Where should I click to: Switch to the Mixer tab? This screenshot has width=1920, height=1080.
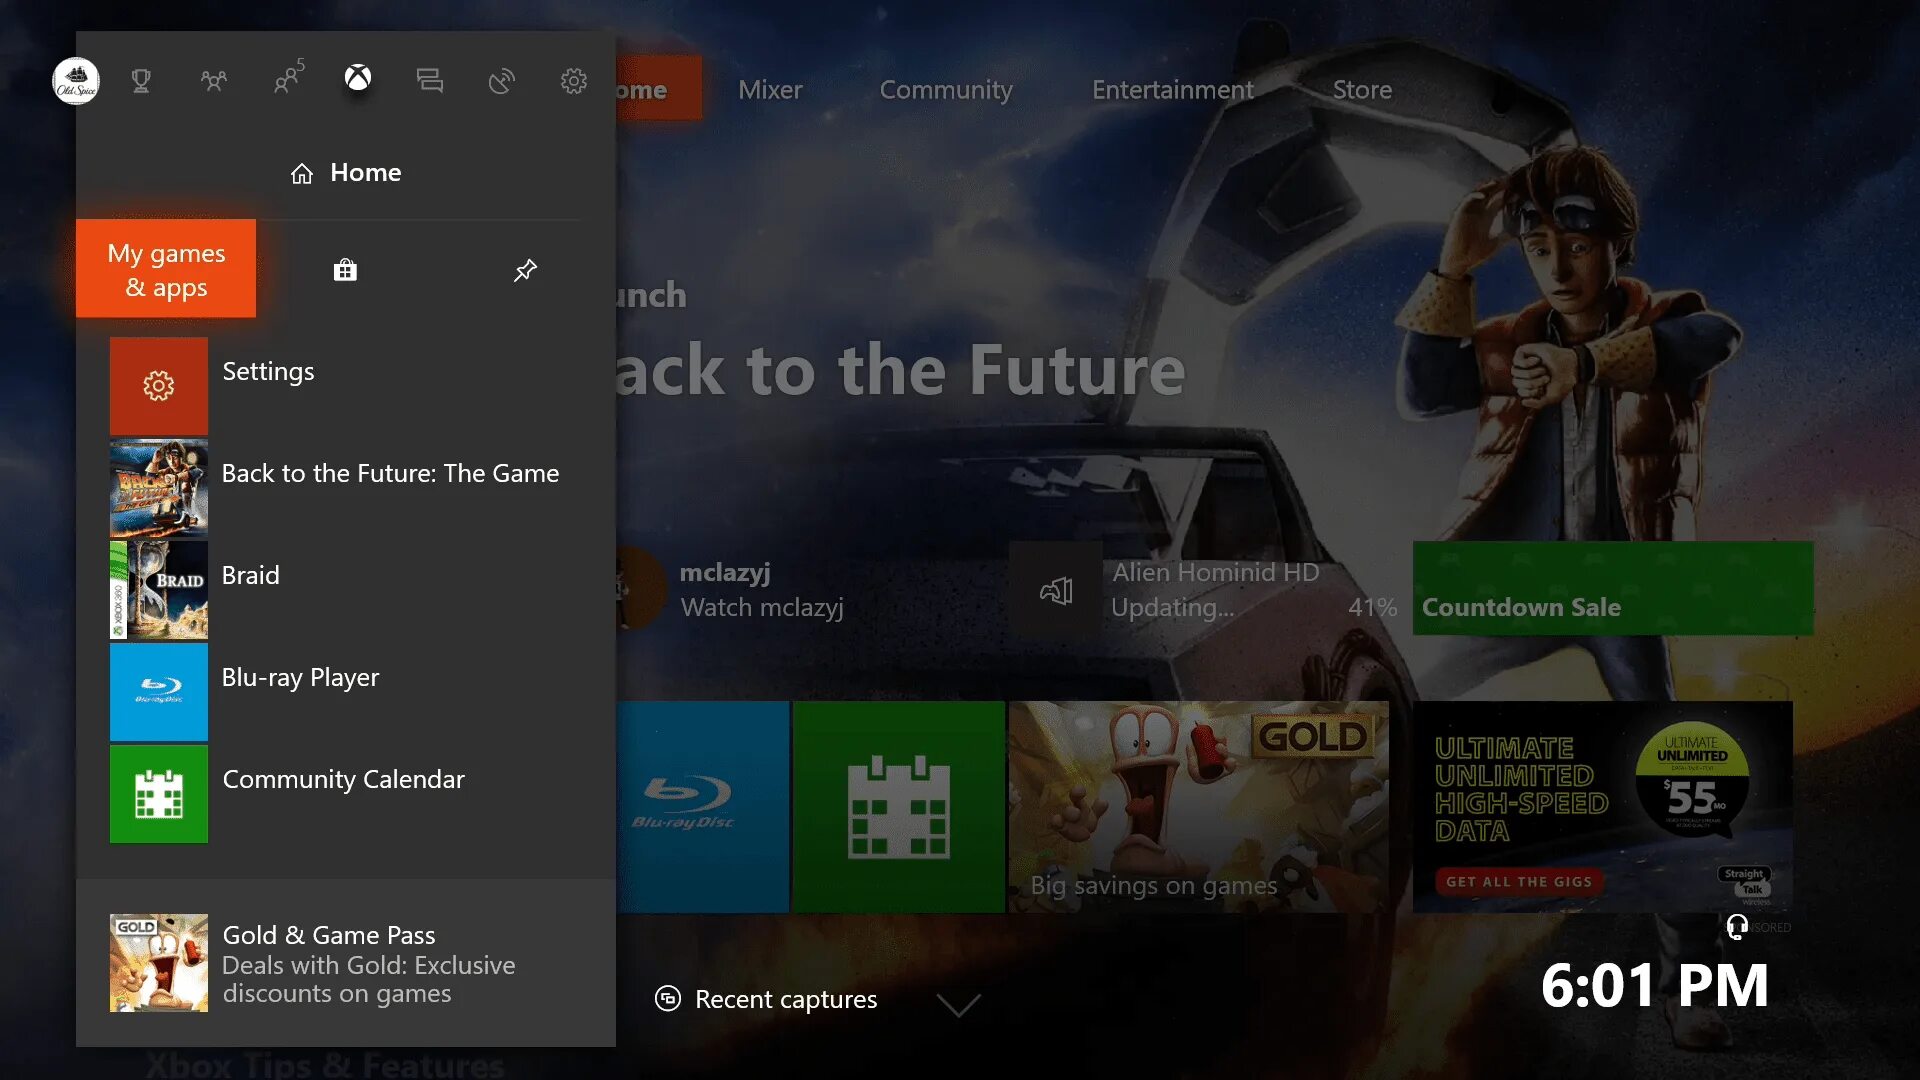pos(769,90)
